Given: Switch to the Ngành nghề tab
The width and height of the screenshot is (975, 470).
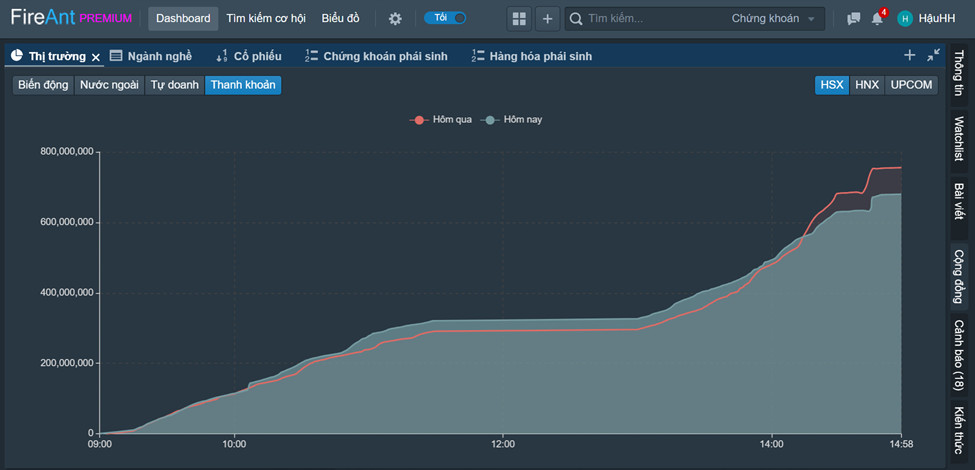Looking at the screenshot, I should pyautogui.click(x=150, y=56).
